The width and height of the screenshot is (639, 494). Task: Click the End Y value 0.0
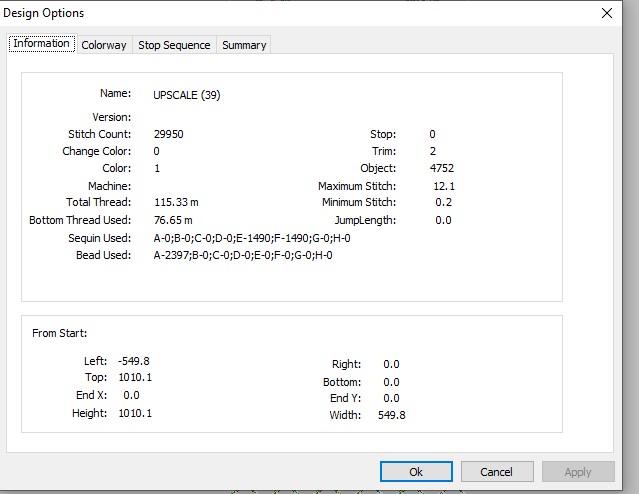click(391, 398)
